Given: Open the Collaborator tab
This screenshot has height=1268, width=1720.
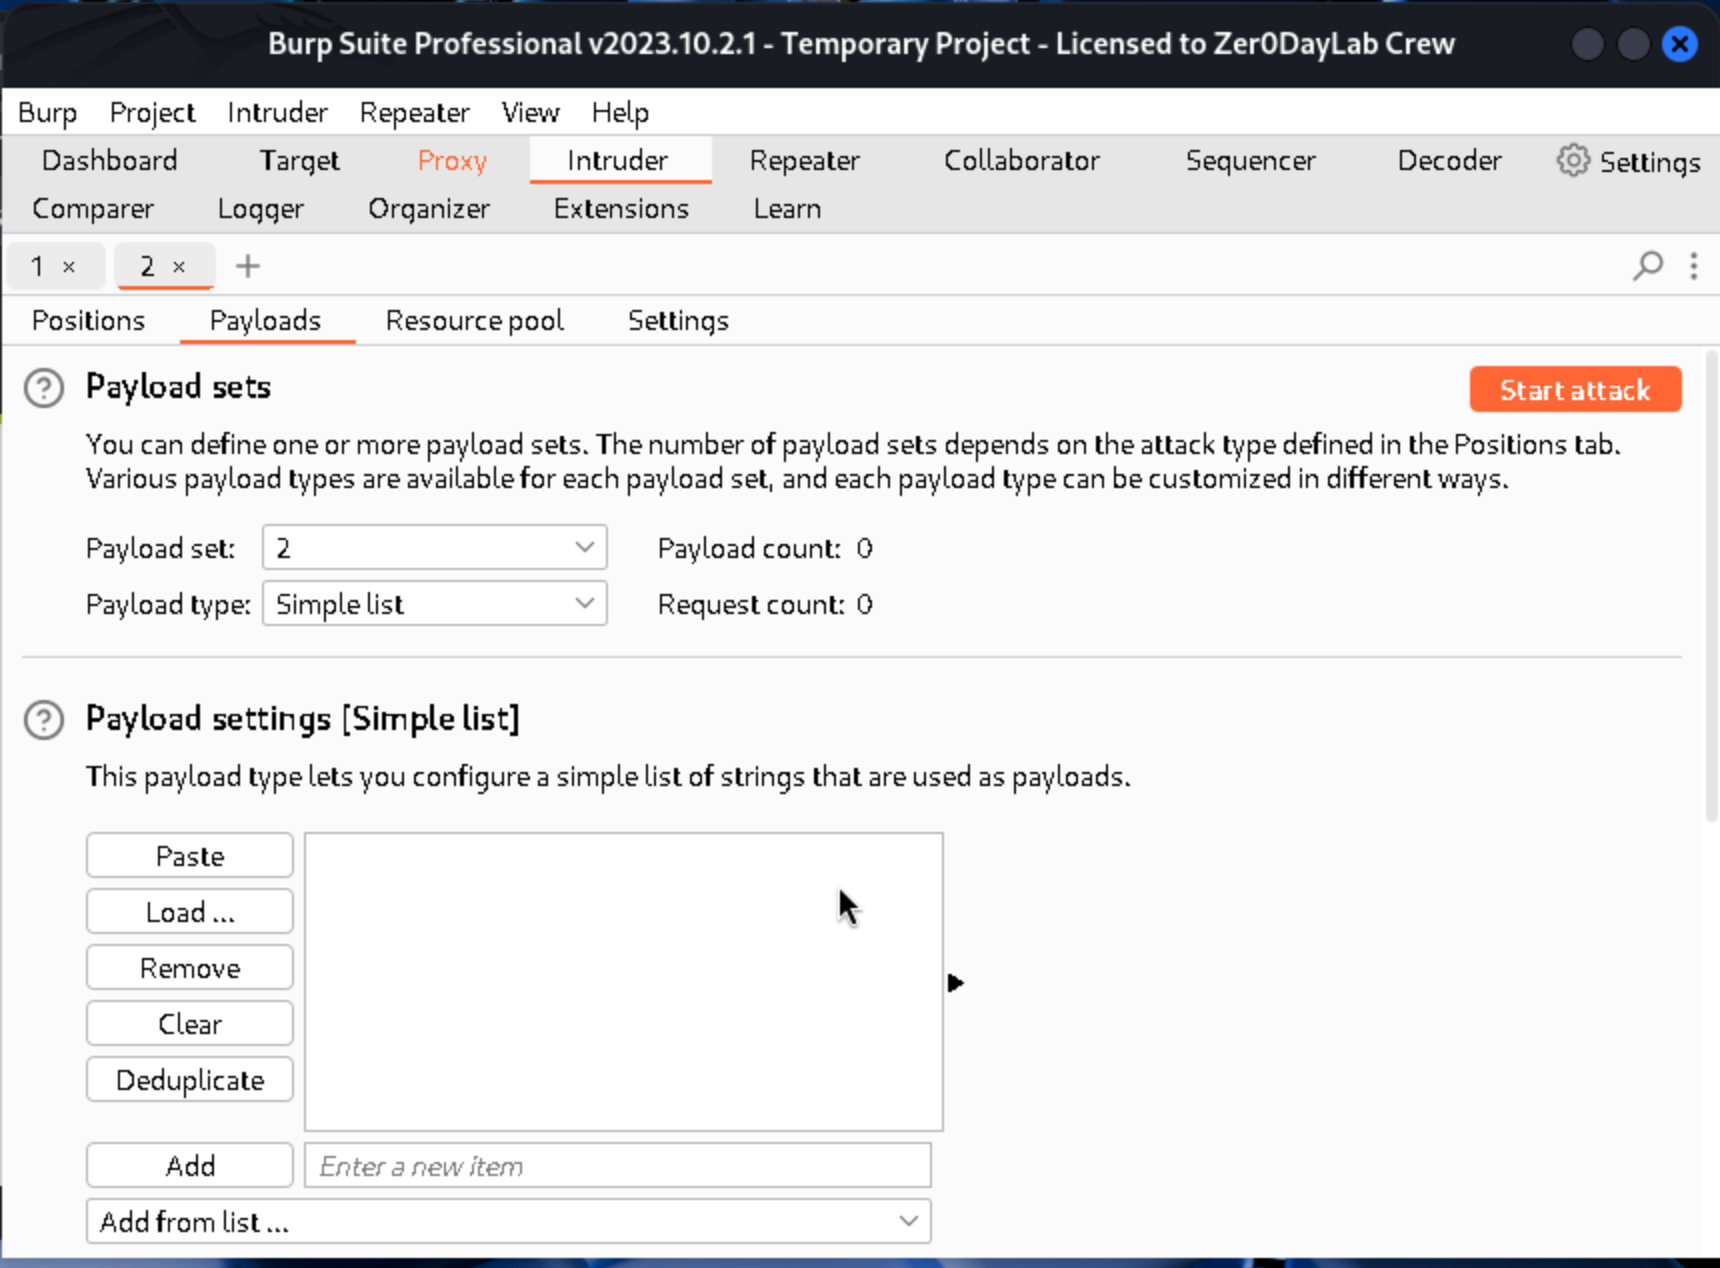Looking at the screenshot, I should click(1021, 160).
